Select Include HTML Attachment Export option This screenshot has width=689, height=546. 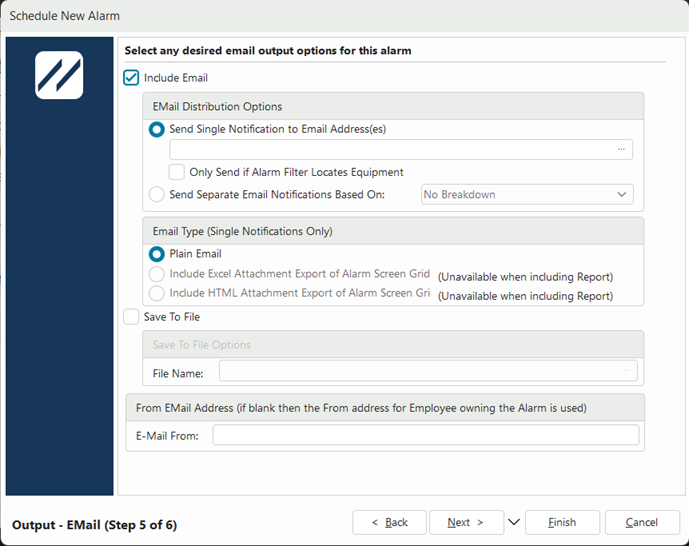click(156, 293)
